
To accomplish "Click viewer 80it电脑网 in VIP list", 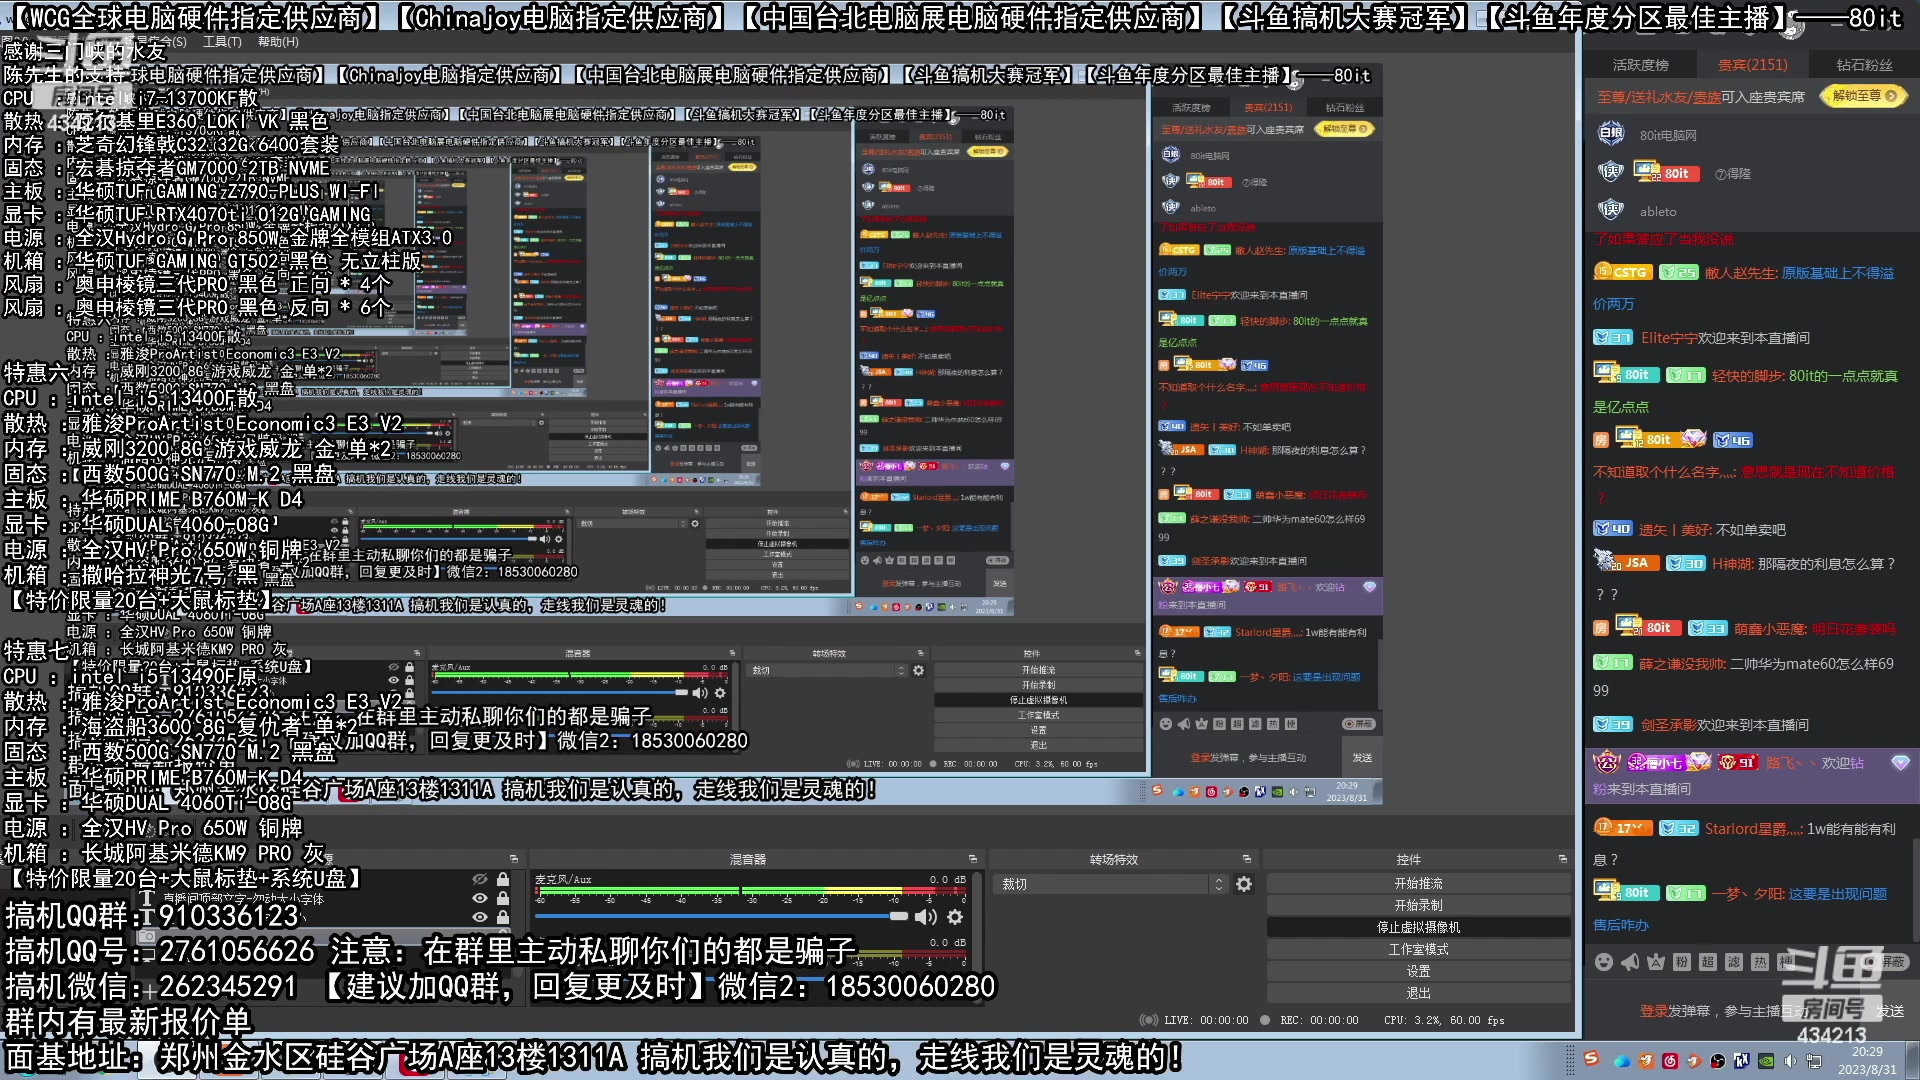I will tap(1668, 135).
